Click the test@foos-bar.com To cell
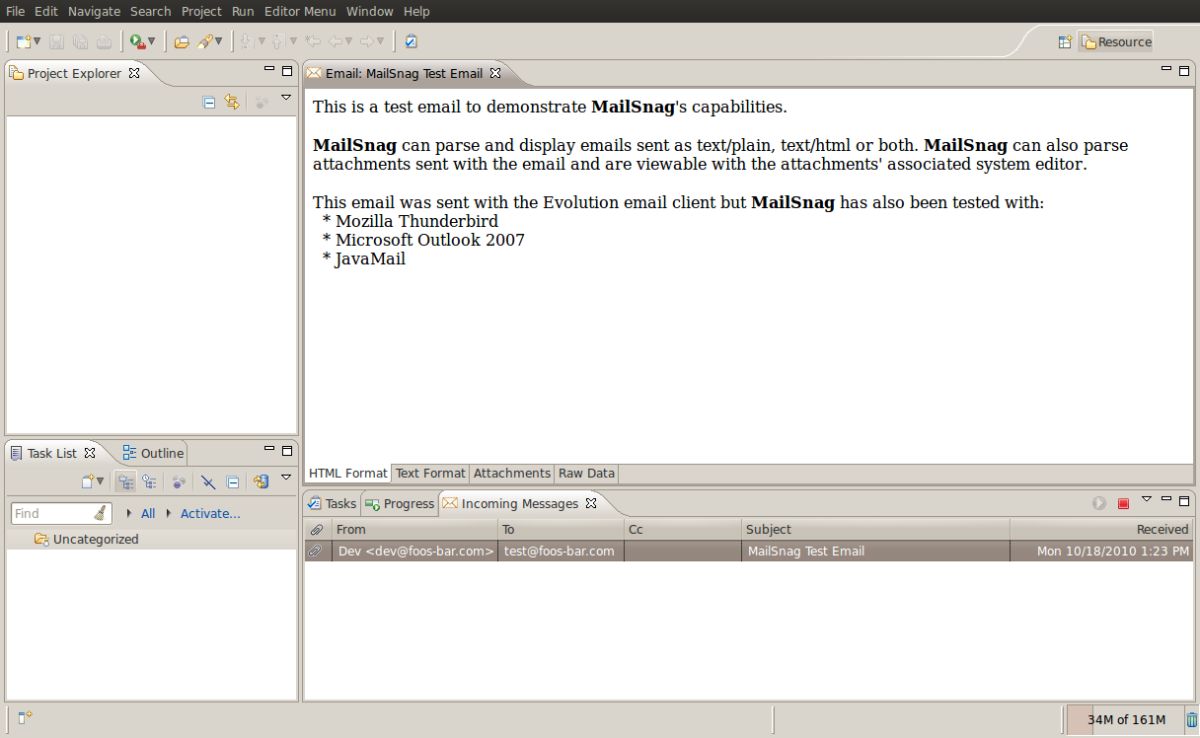The height and width of the screenshot is (738, 1200). coord(560,551)
